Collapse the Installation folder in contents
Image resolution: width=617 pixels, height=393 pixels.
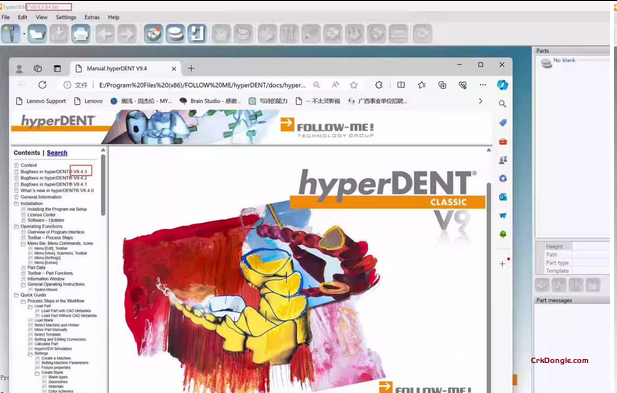click(x=17, y=203)
